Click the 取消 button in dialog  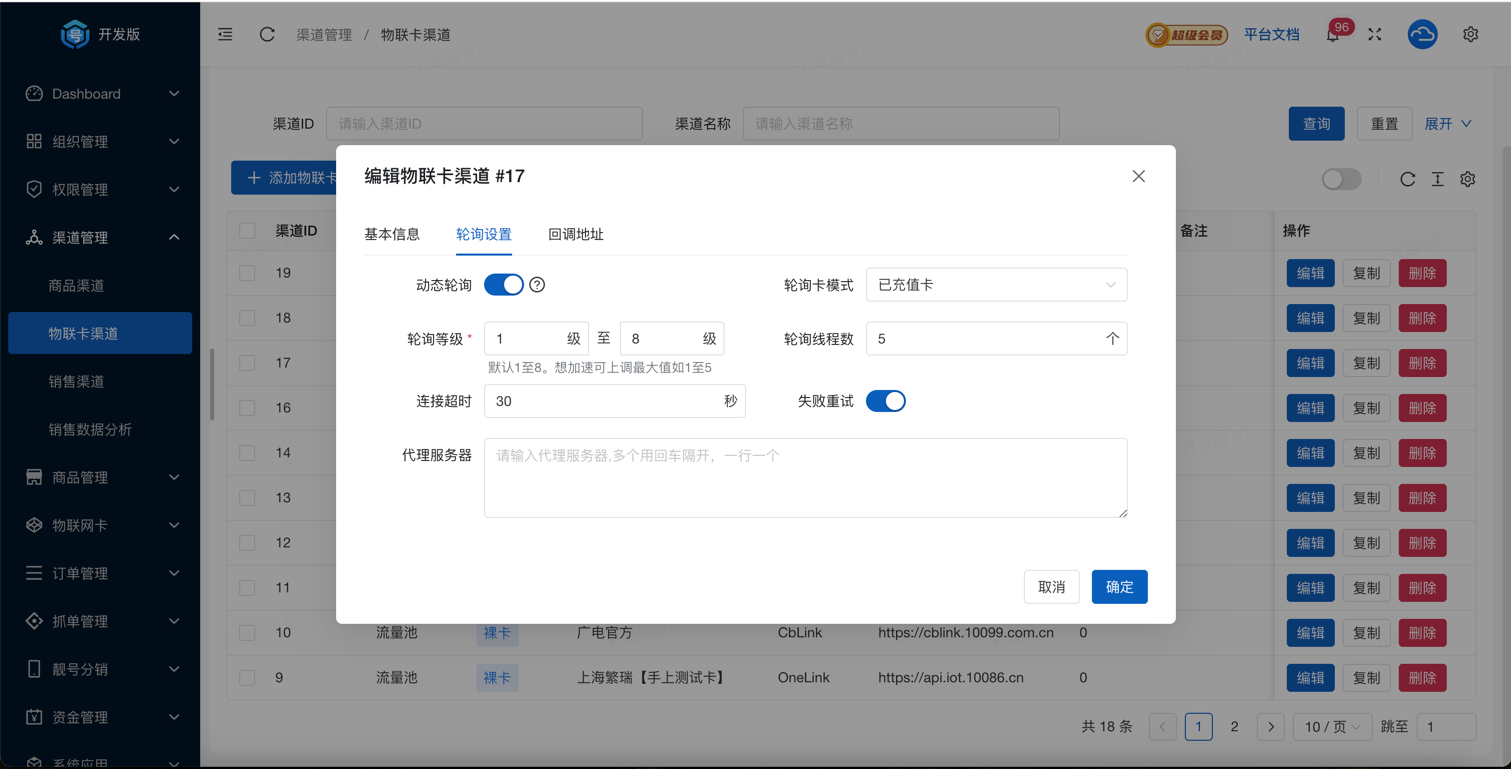[1051, 587]
